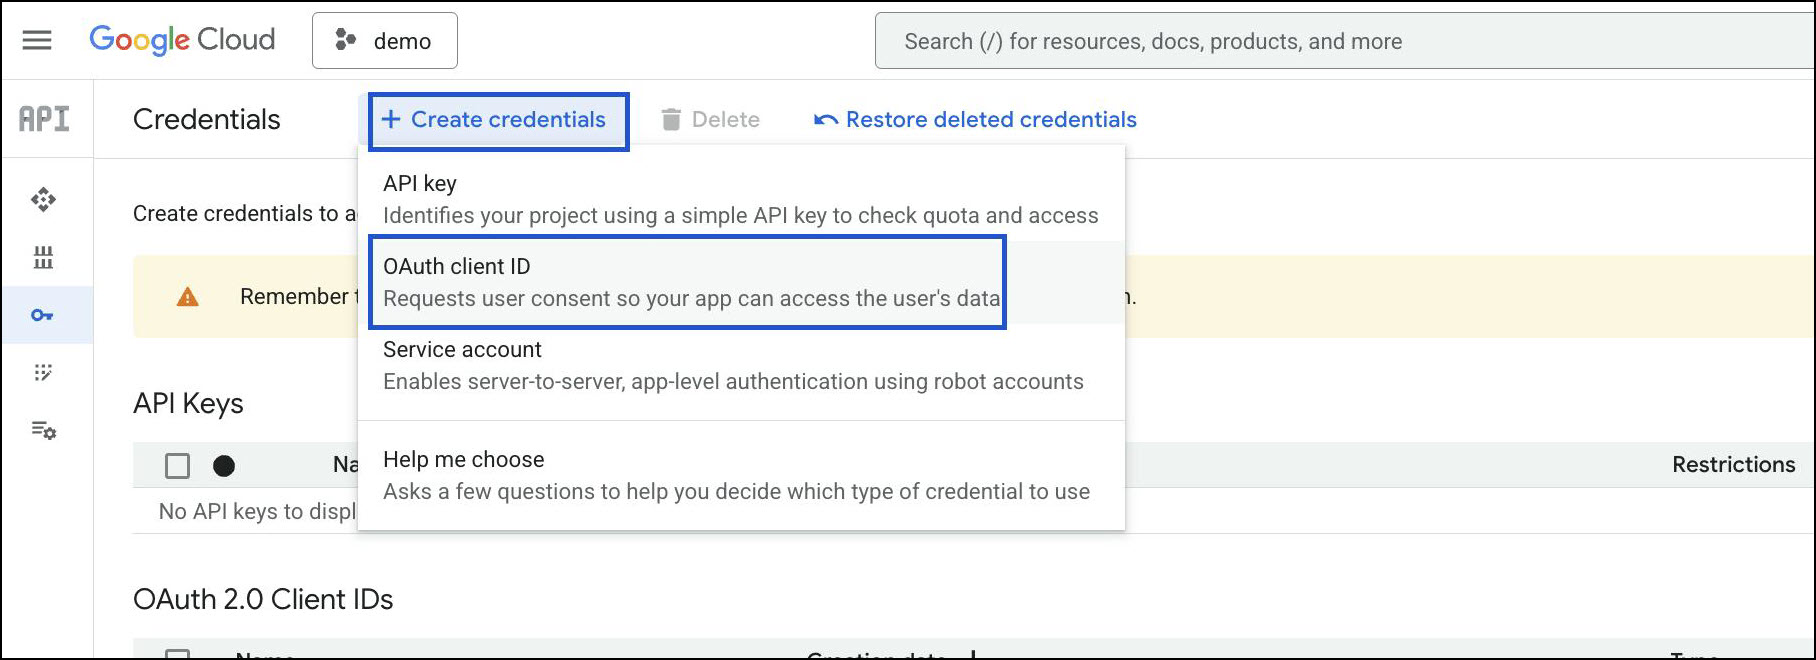Check the OAuth 2.0 Client IDs select-all checkbox
Viewport: 1816px width, 660px height.
177,653
